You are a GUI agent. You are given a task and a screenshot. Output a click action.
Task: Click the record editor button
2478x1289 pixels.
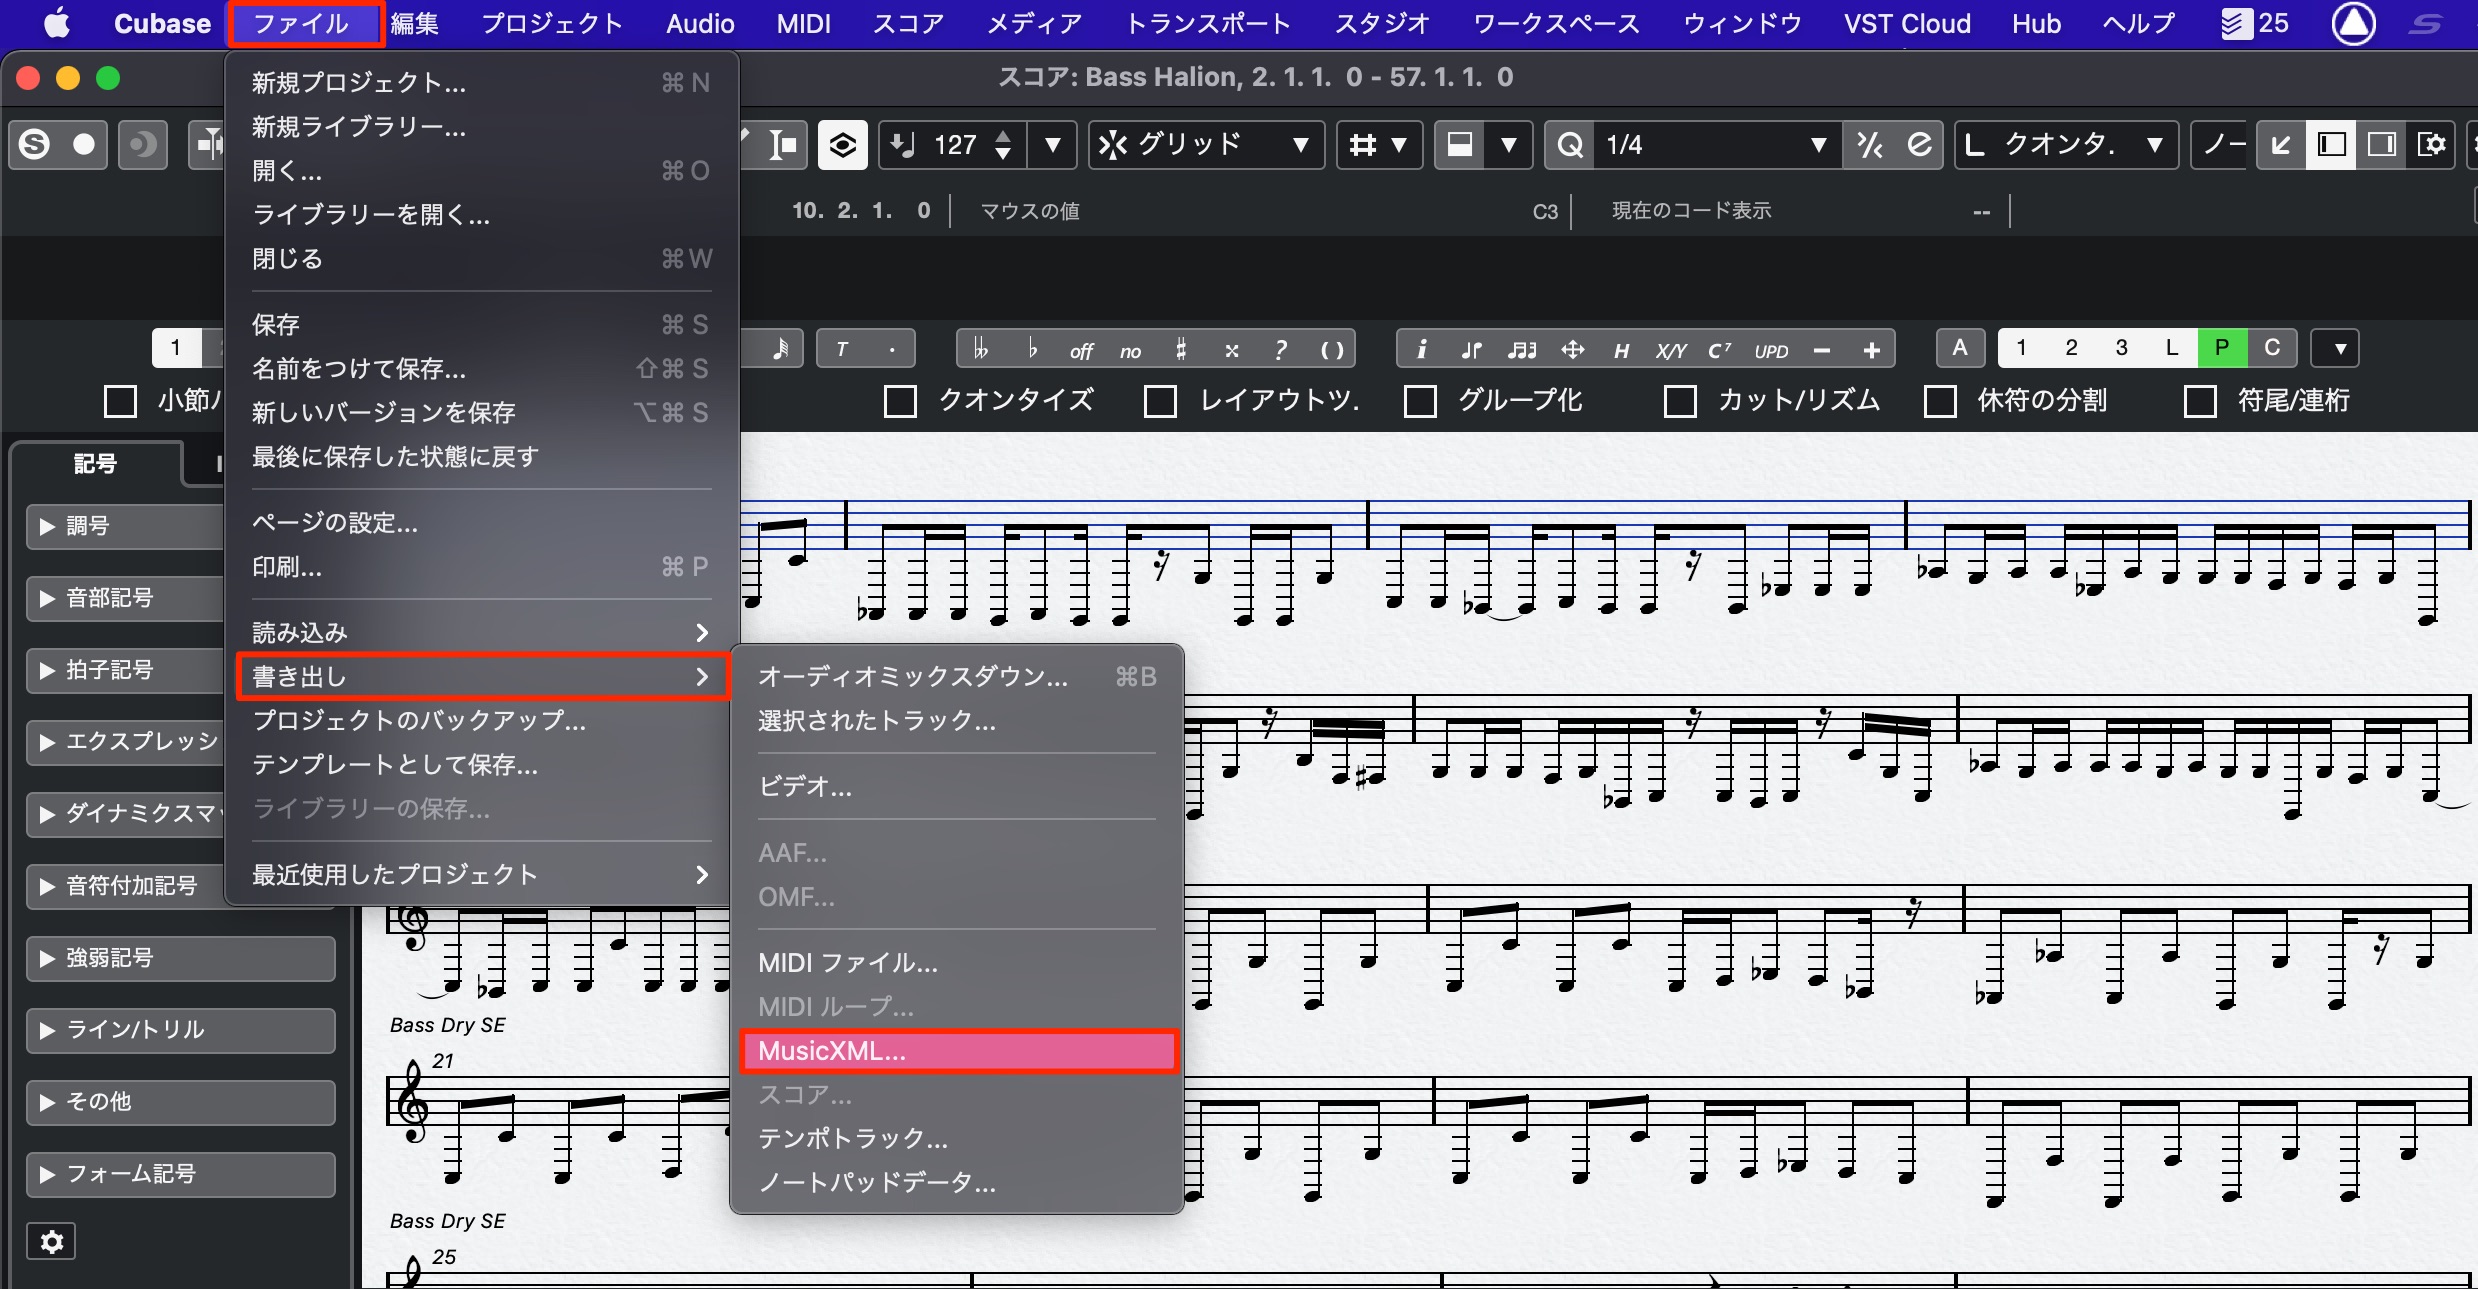pyautogui.click(x=84, y=145)
